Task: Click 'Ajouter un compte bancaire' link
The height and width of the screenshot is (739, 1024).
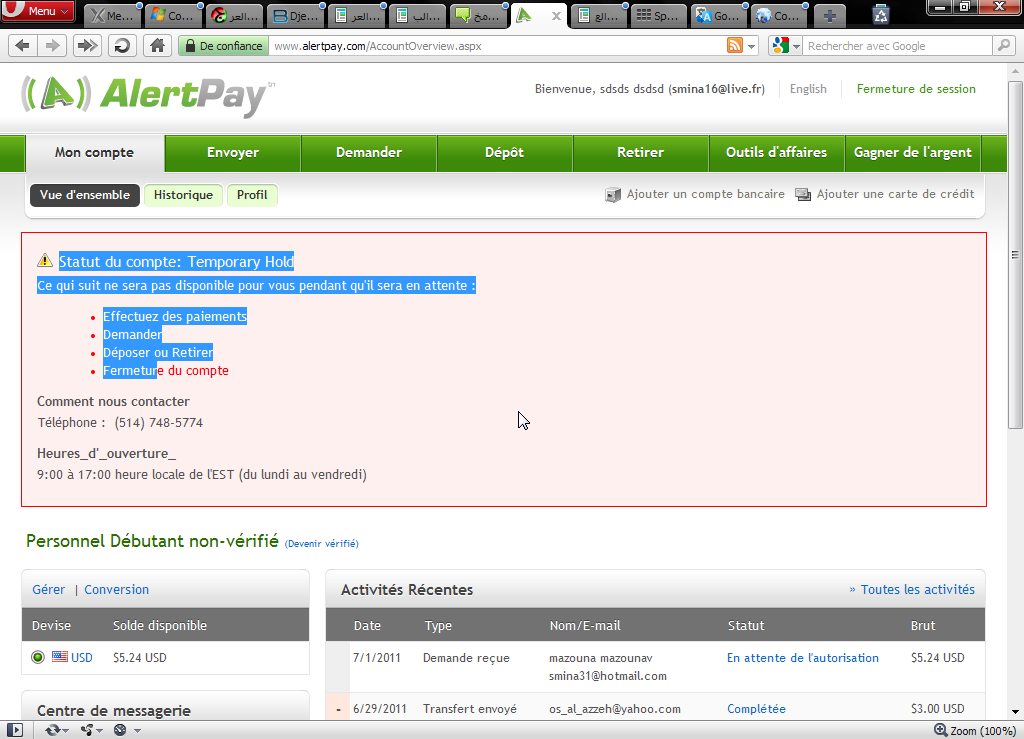Action: coord(705,194)
